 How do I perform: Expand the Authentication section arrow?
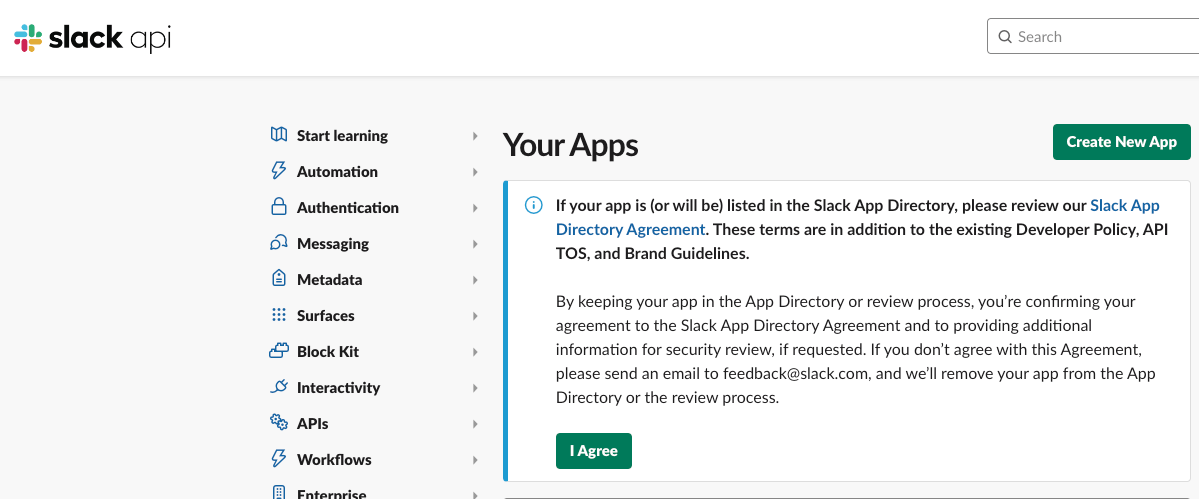[x=475, y=208]
